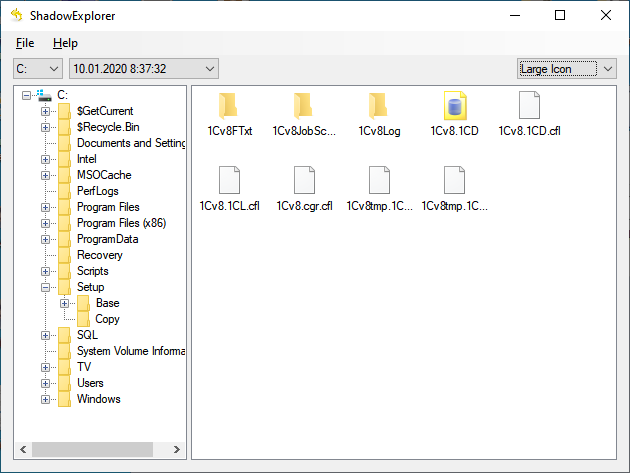Expand the MSOCache folder node

coord(45,175)
